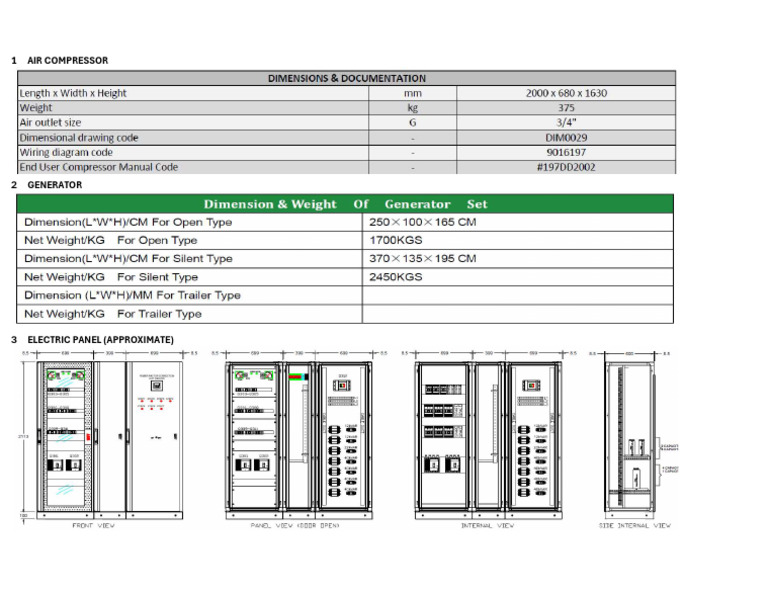Click the internal view panel drawing
Image resolution: width=768 pixels, height=594 pixels.
coord(488,440)
